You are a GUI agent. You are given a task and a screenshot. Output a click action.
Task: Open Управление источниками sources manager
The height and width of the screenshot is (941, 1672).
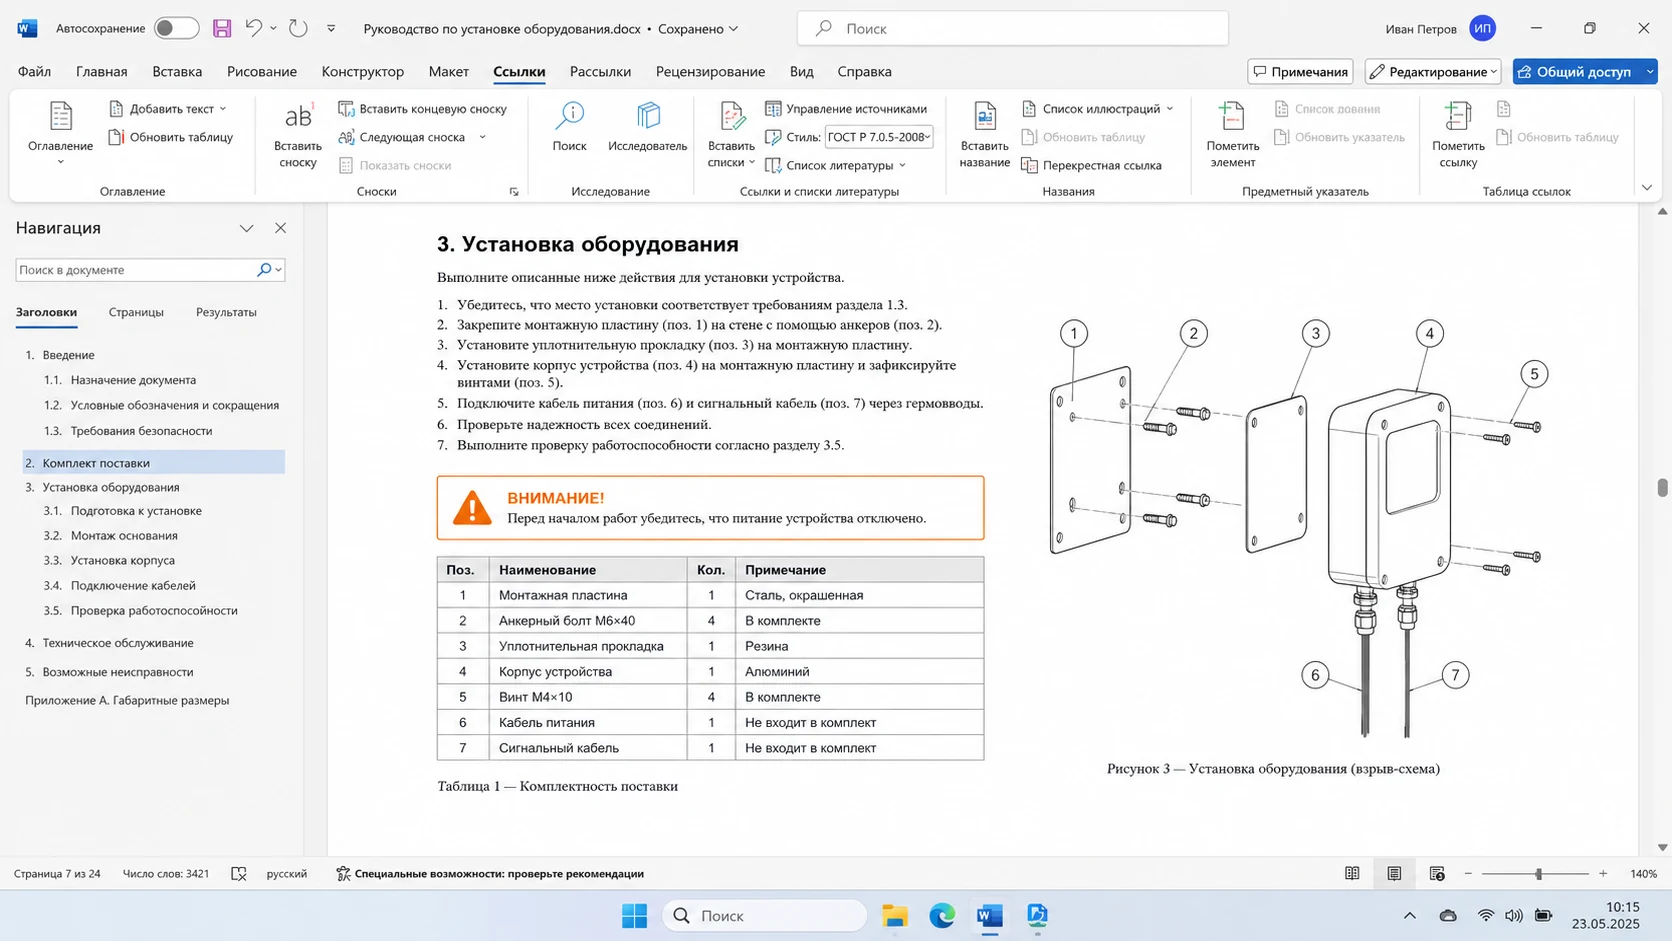pos(846,108)
